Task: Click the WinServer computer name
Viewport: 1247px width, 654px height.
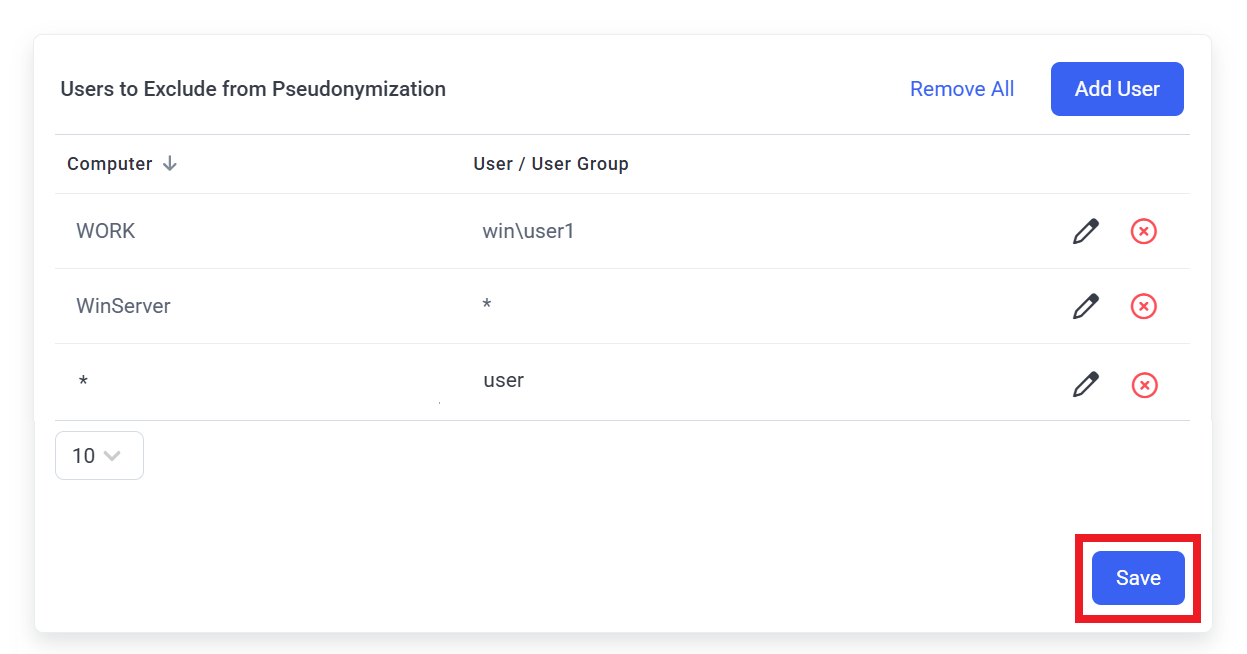Action: click(123, 306)
